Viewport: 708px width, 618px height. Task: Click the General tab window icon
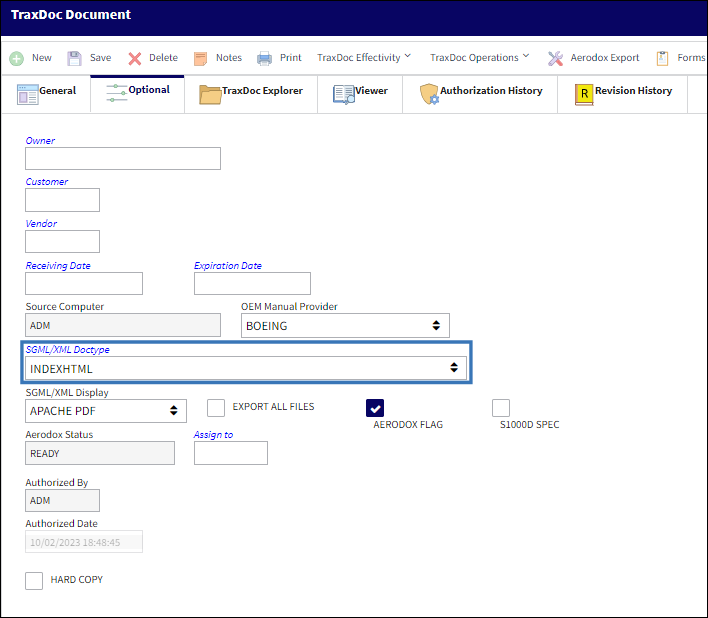[x=28, y=94]
